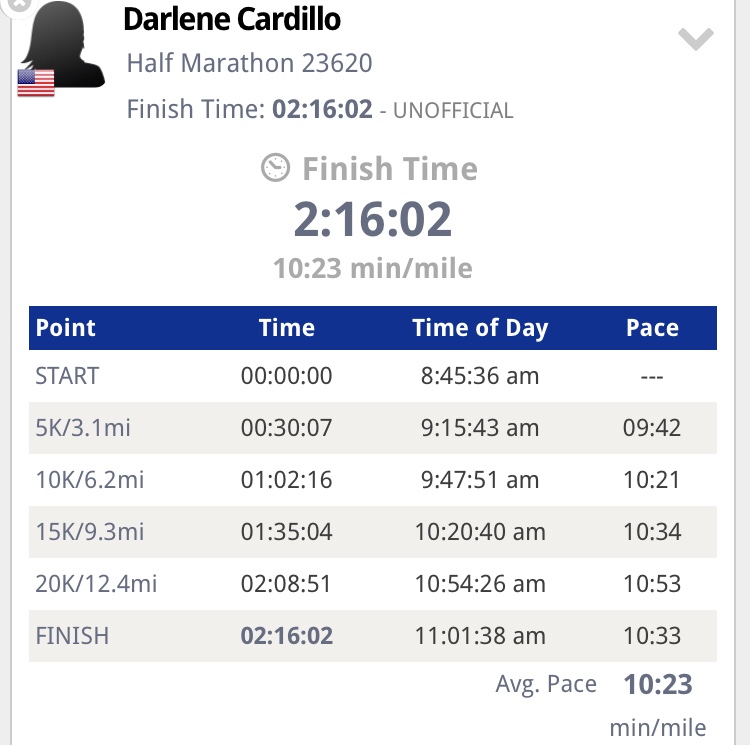The width and height of the screenshot is (750, 745).
Task: Click the Half Marathon 23620 text
Action: point(249,64)
